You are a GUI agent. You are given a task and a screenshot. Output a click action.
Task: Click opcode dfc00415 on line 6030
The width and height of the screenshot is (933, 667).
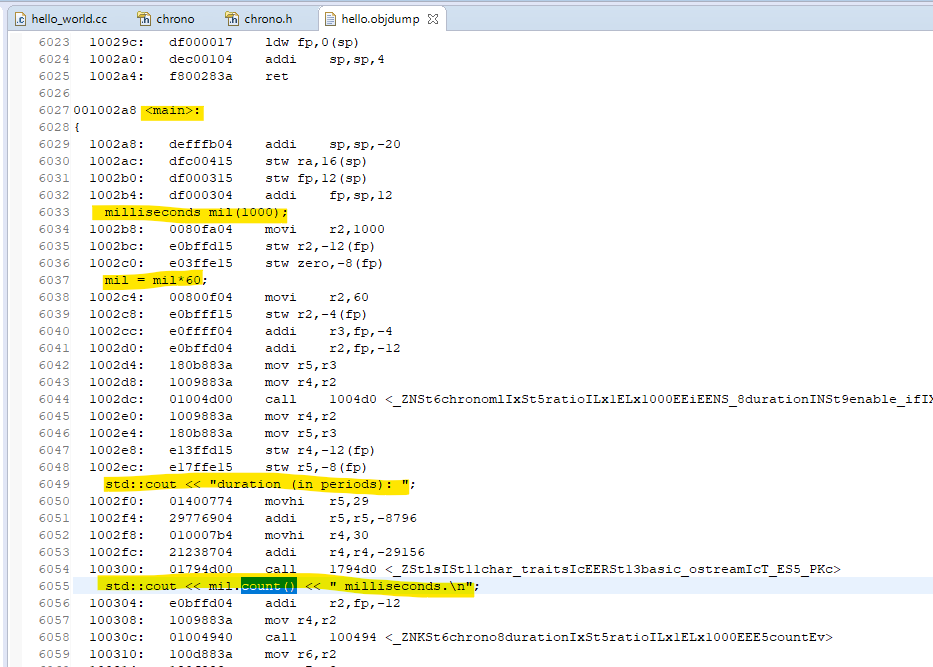[x=201, y=161]
